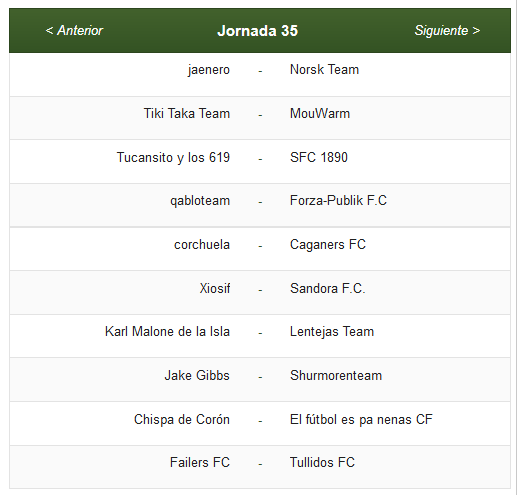Select Forza-Publik F.C
The height and width of the screenshot is (495, 517).
338,201
